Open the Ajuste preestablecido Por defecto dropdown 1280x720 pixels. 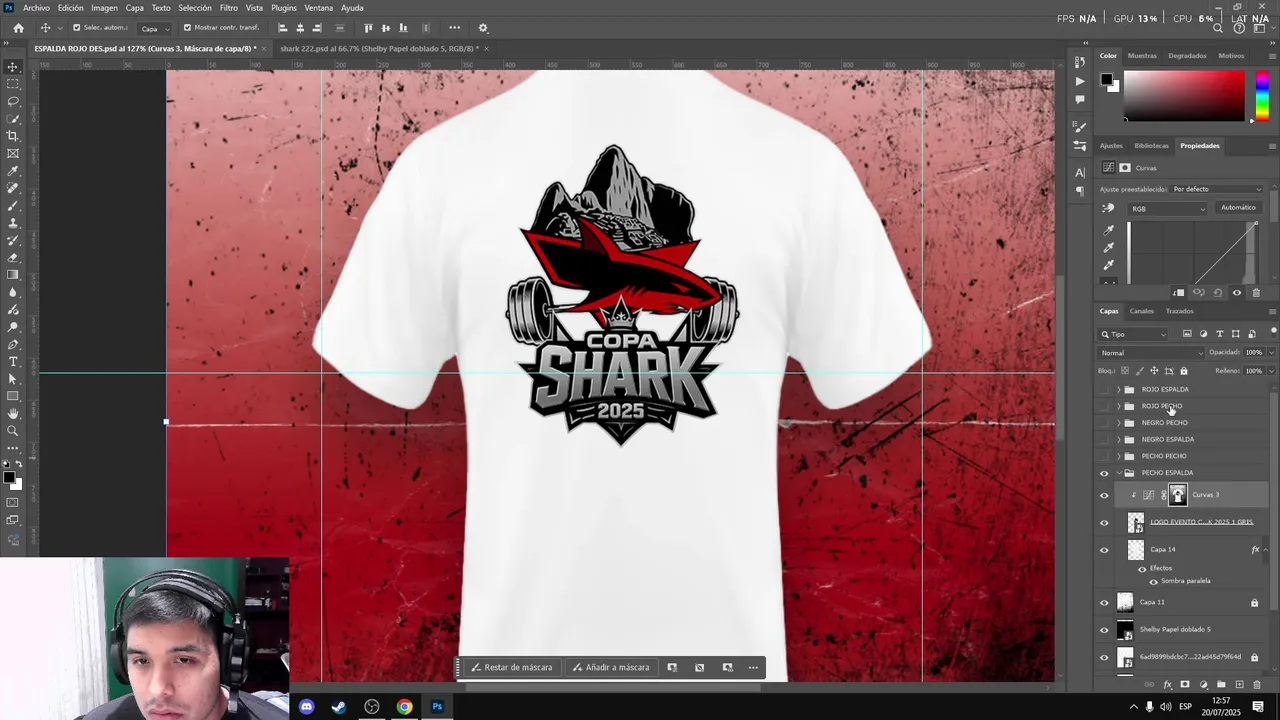pyautogui.click(x=1217, y=189)
